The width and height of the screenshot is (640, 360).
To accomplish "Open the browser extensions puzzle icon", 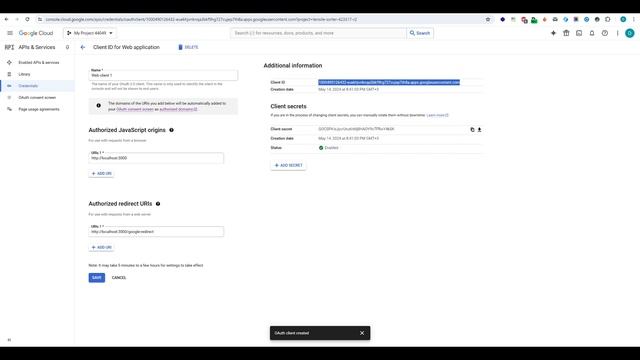I will [x=608, y=19].
